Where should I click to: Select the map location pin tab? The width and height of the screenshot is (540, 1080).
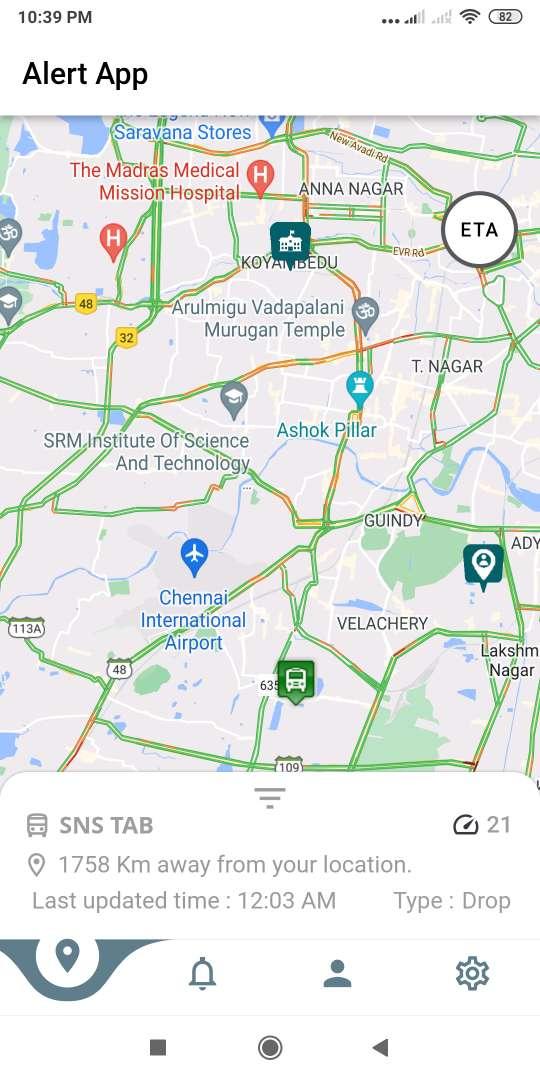(68, 959)
